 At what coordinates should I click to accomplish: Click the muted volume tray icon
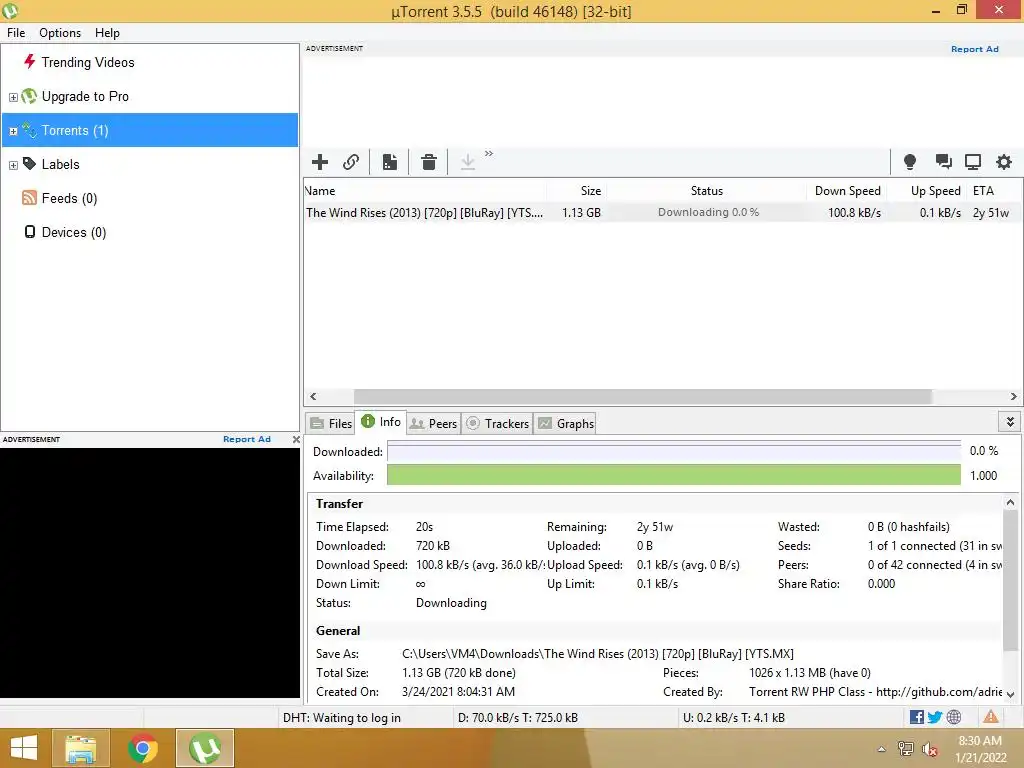coord(929,749)
